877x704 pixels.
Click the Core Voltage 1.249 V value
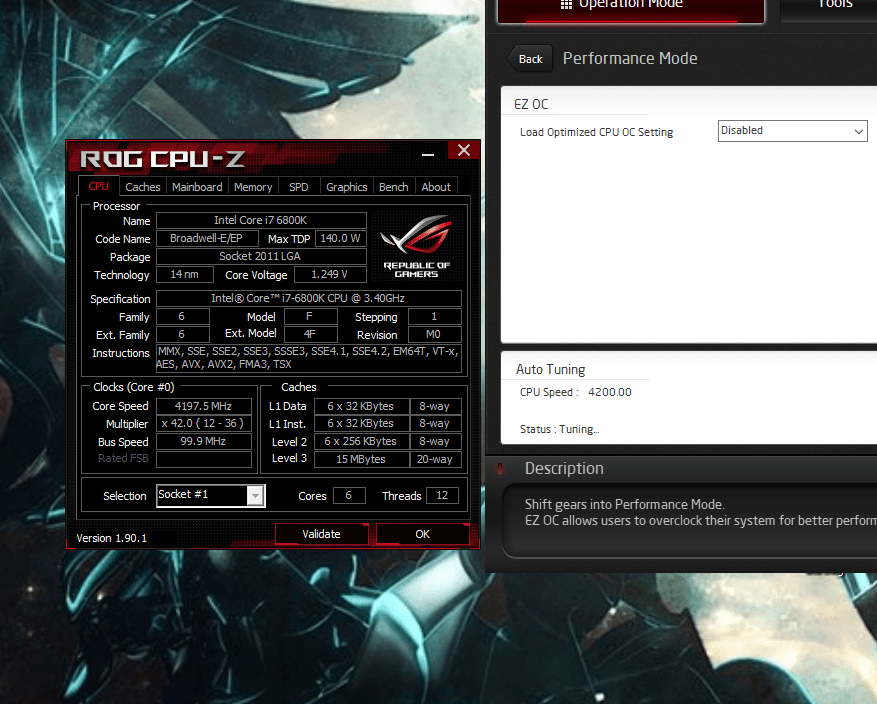click(x=330, y=274)
